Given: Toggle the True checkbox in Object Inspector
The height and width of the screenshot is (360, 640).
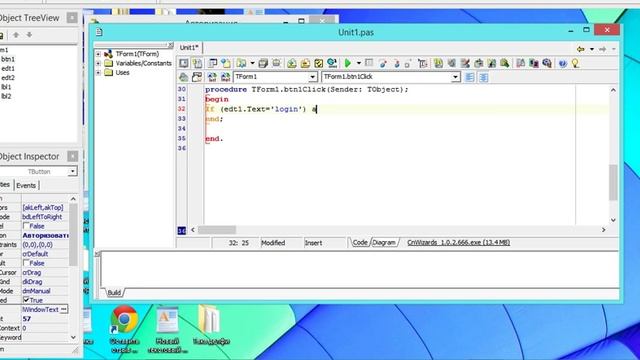Looking at the screenshot, I should tap(26, 300).
